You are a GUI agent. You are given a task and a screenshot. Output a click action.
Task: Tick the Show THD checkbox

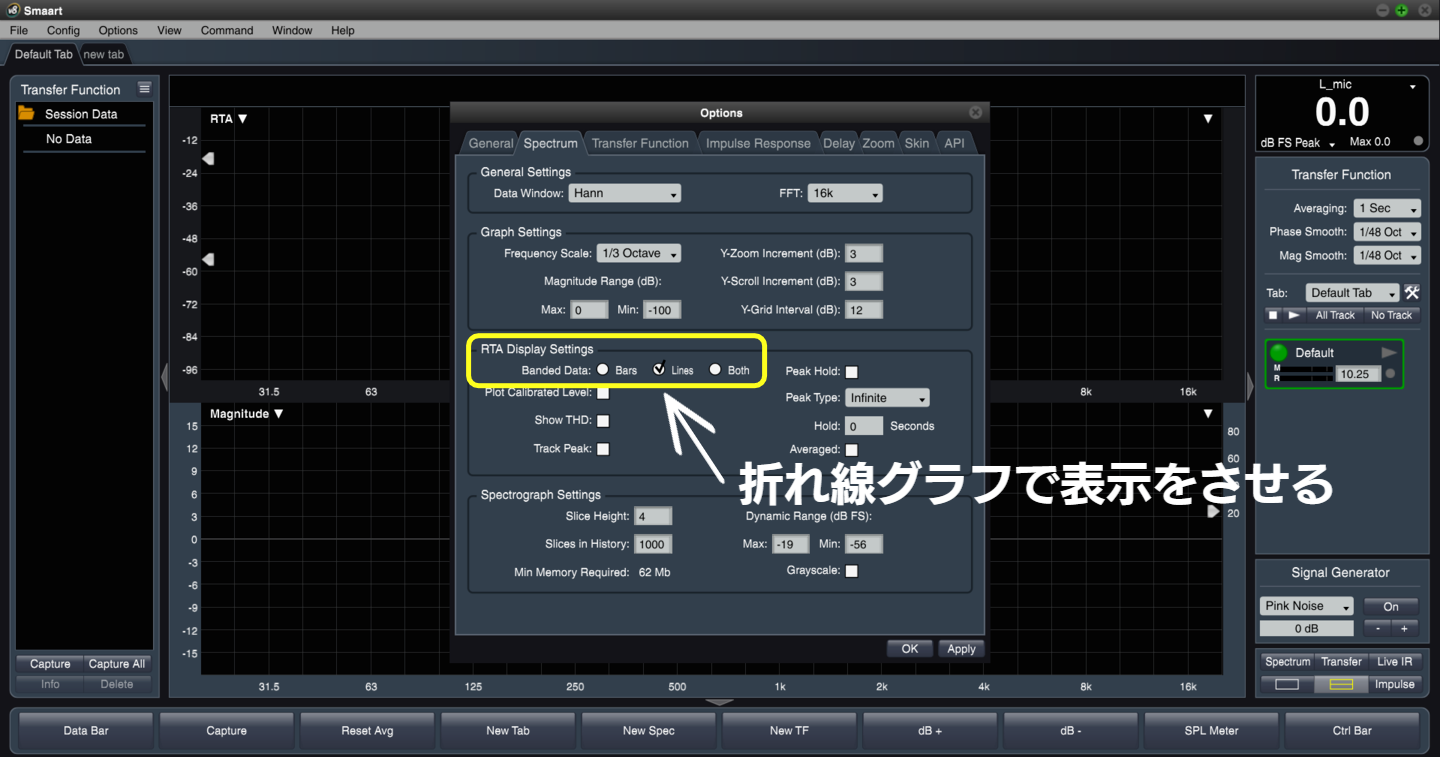pyautogui.click(x=603, y=421)
